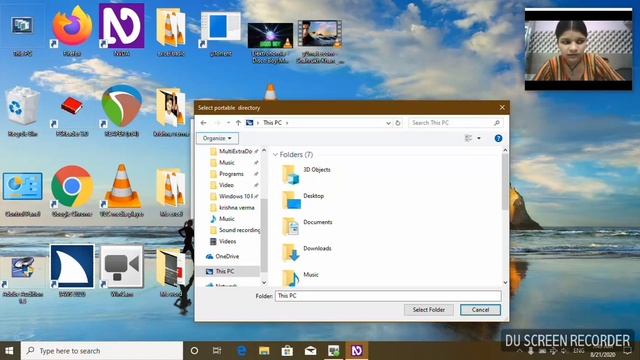Select MultiExtraDo folder in navigation pane
The width and height of the screenshot is (640, 360).
coord(232,151)
